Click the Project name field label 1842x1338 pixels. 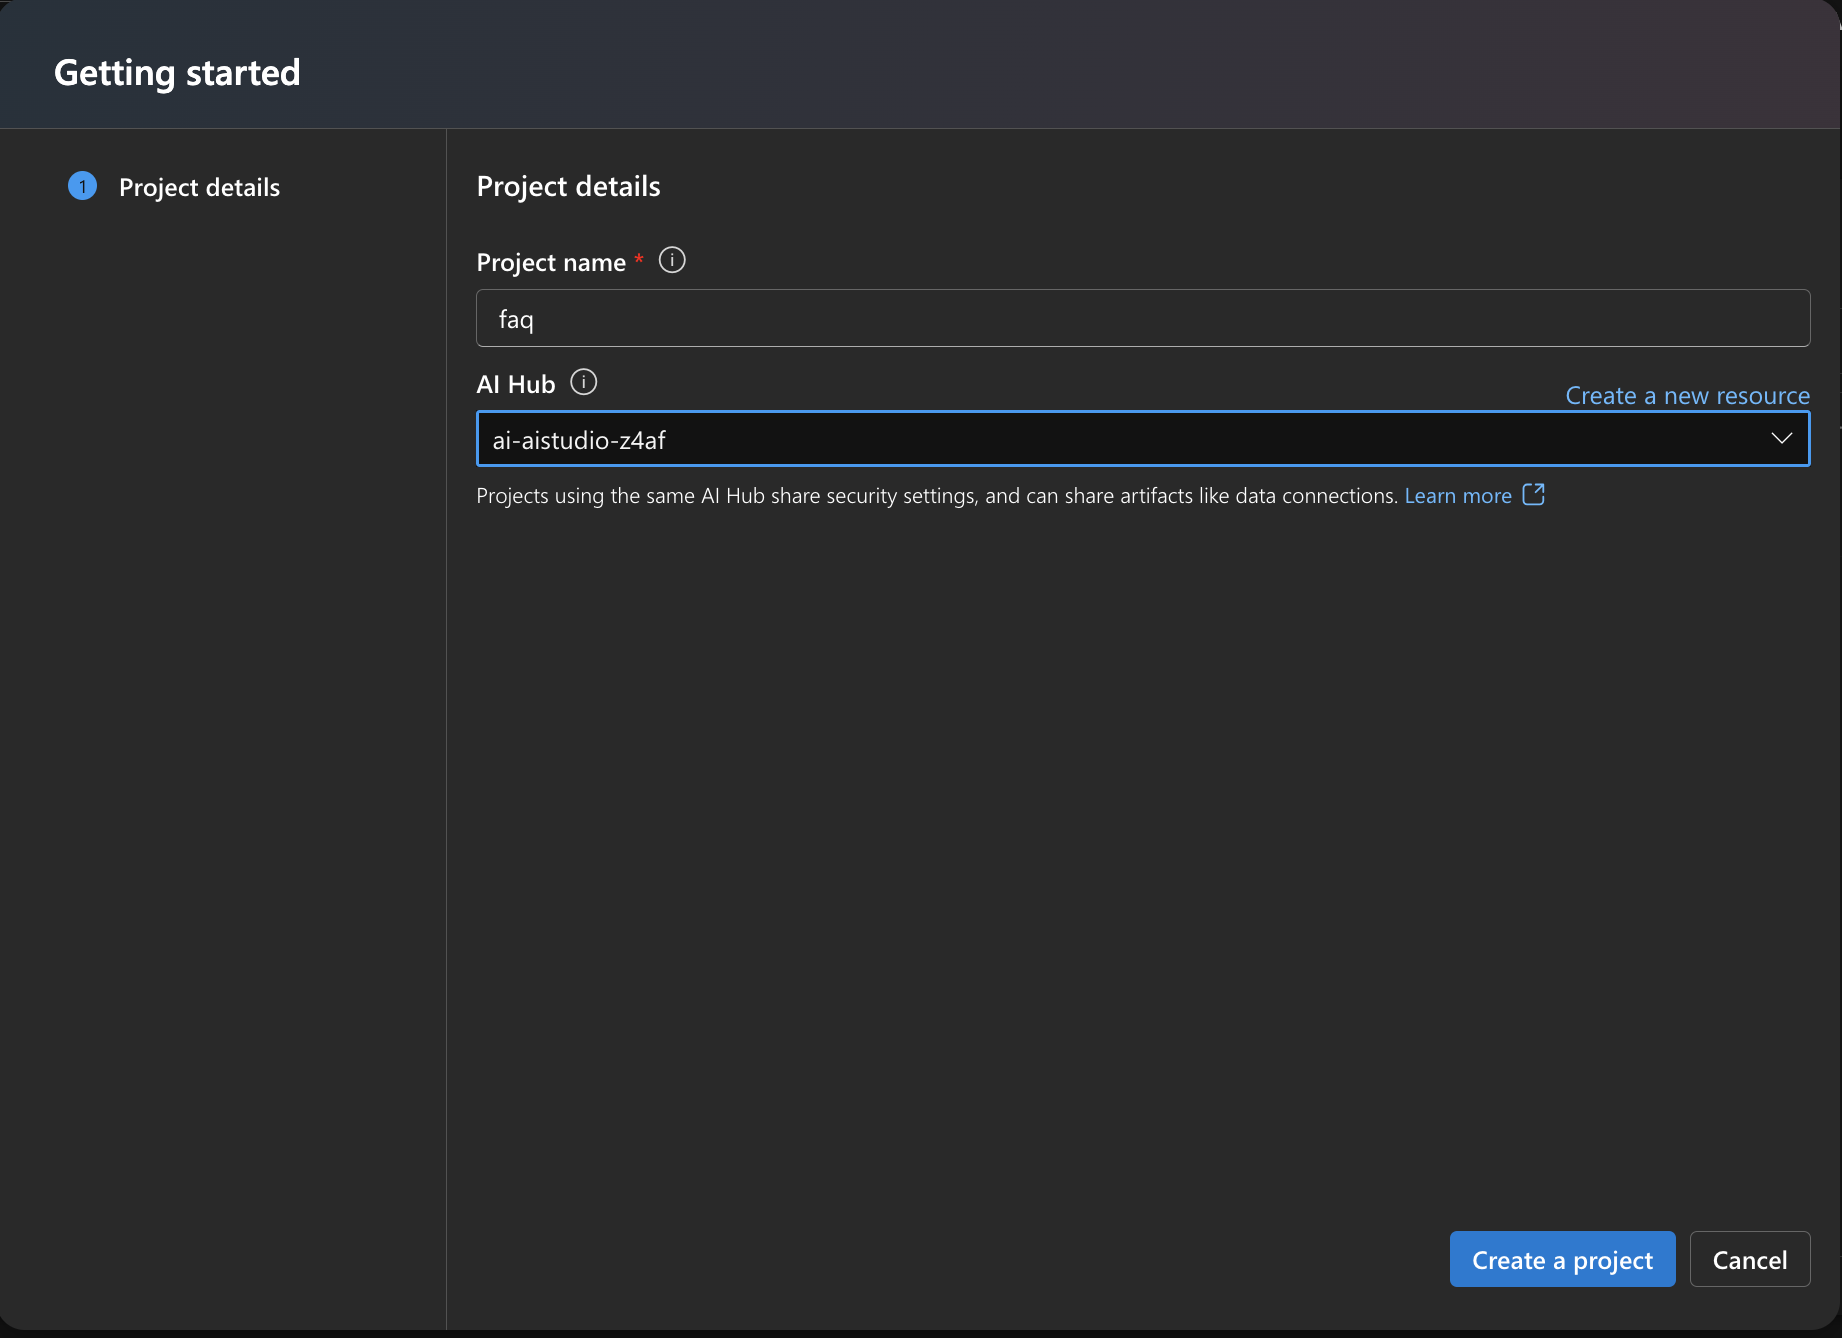tap(551, 262)
